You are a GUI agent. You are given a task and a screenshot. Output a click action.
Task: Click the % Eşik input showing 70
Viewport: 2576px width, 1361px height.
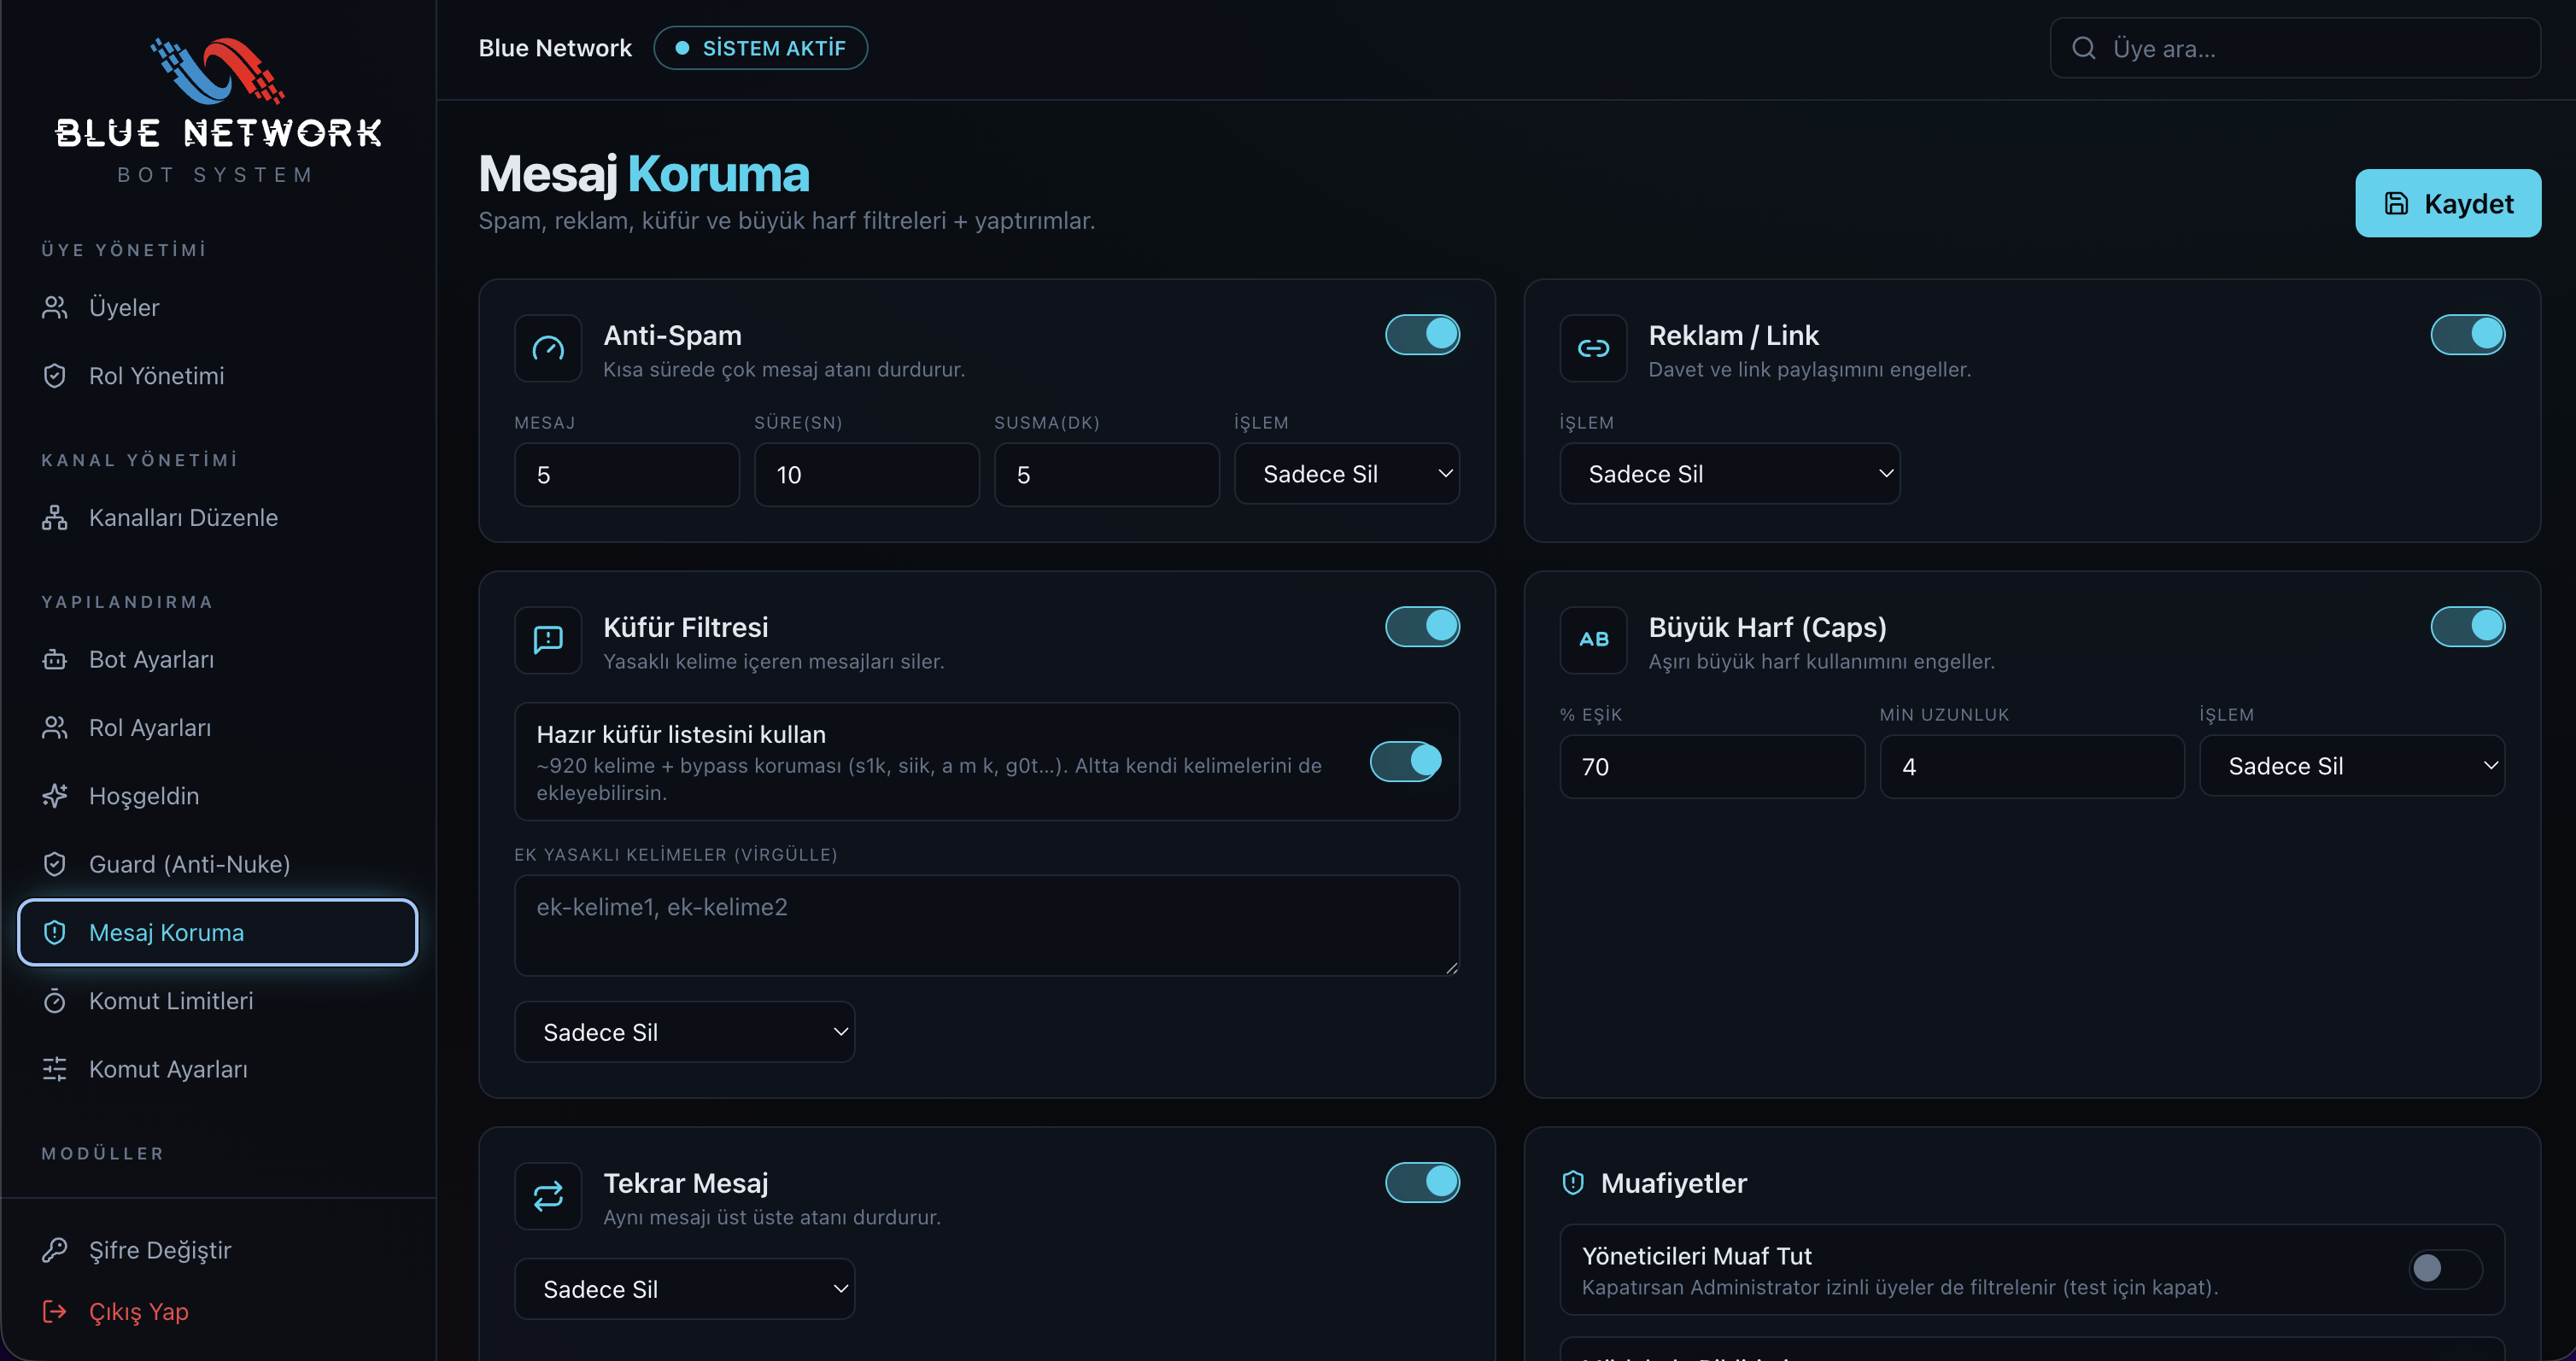pos(1712,767)
